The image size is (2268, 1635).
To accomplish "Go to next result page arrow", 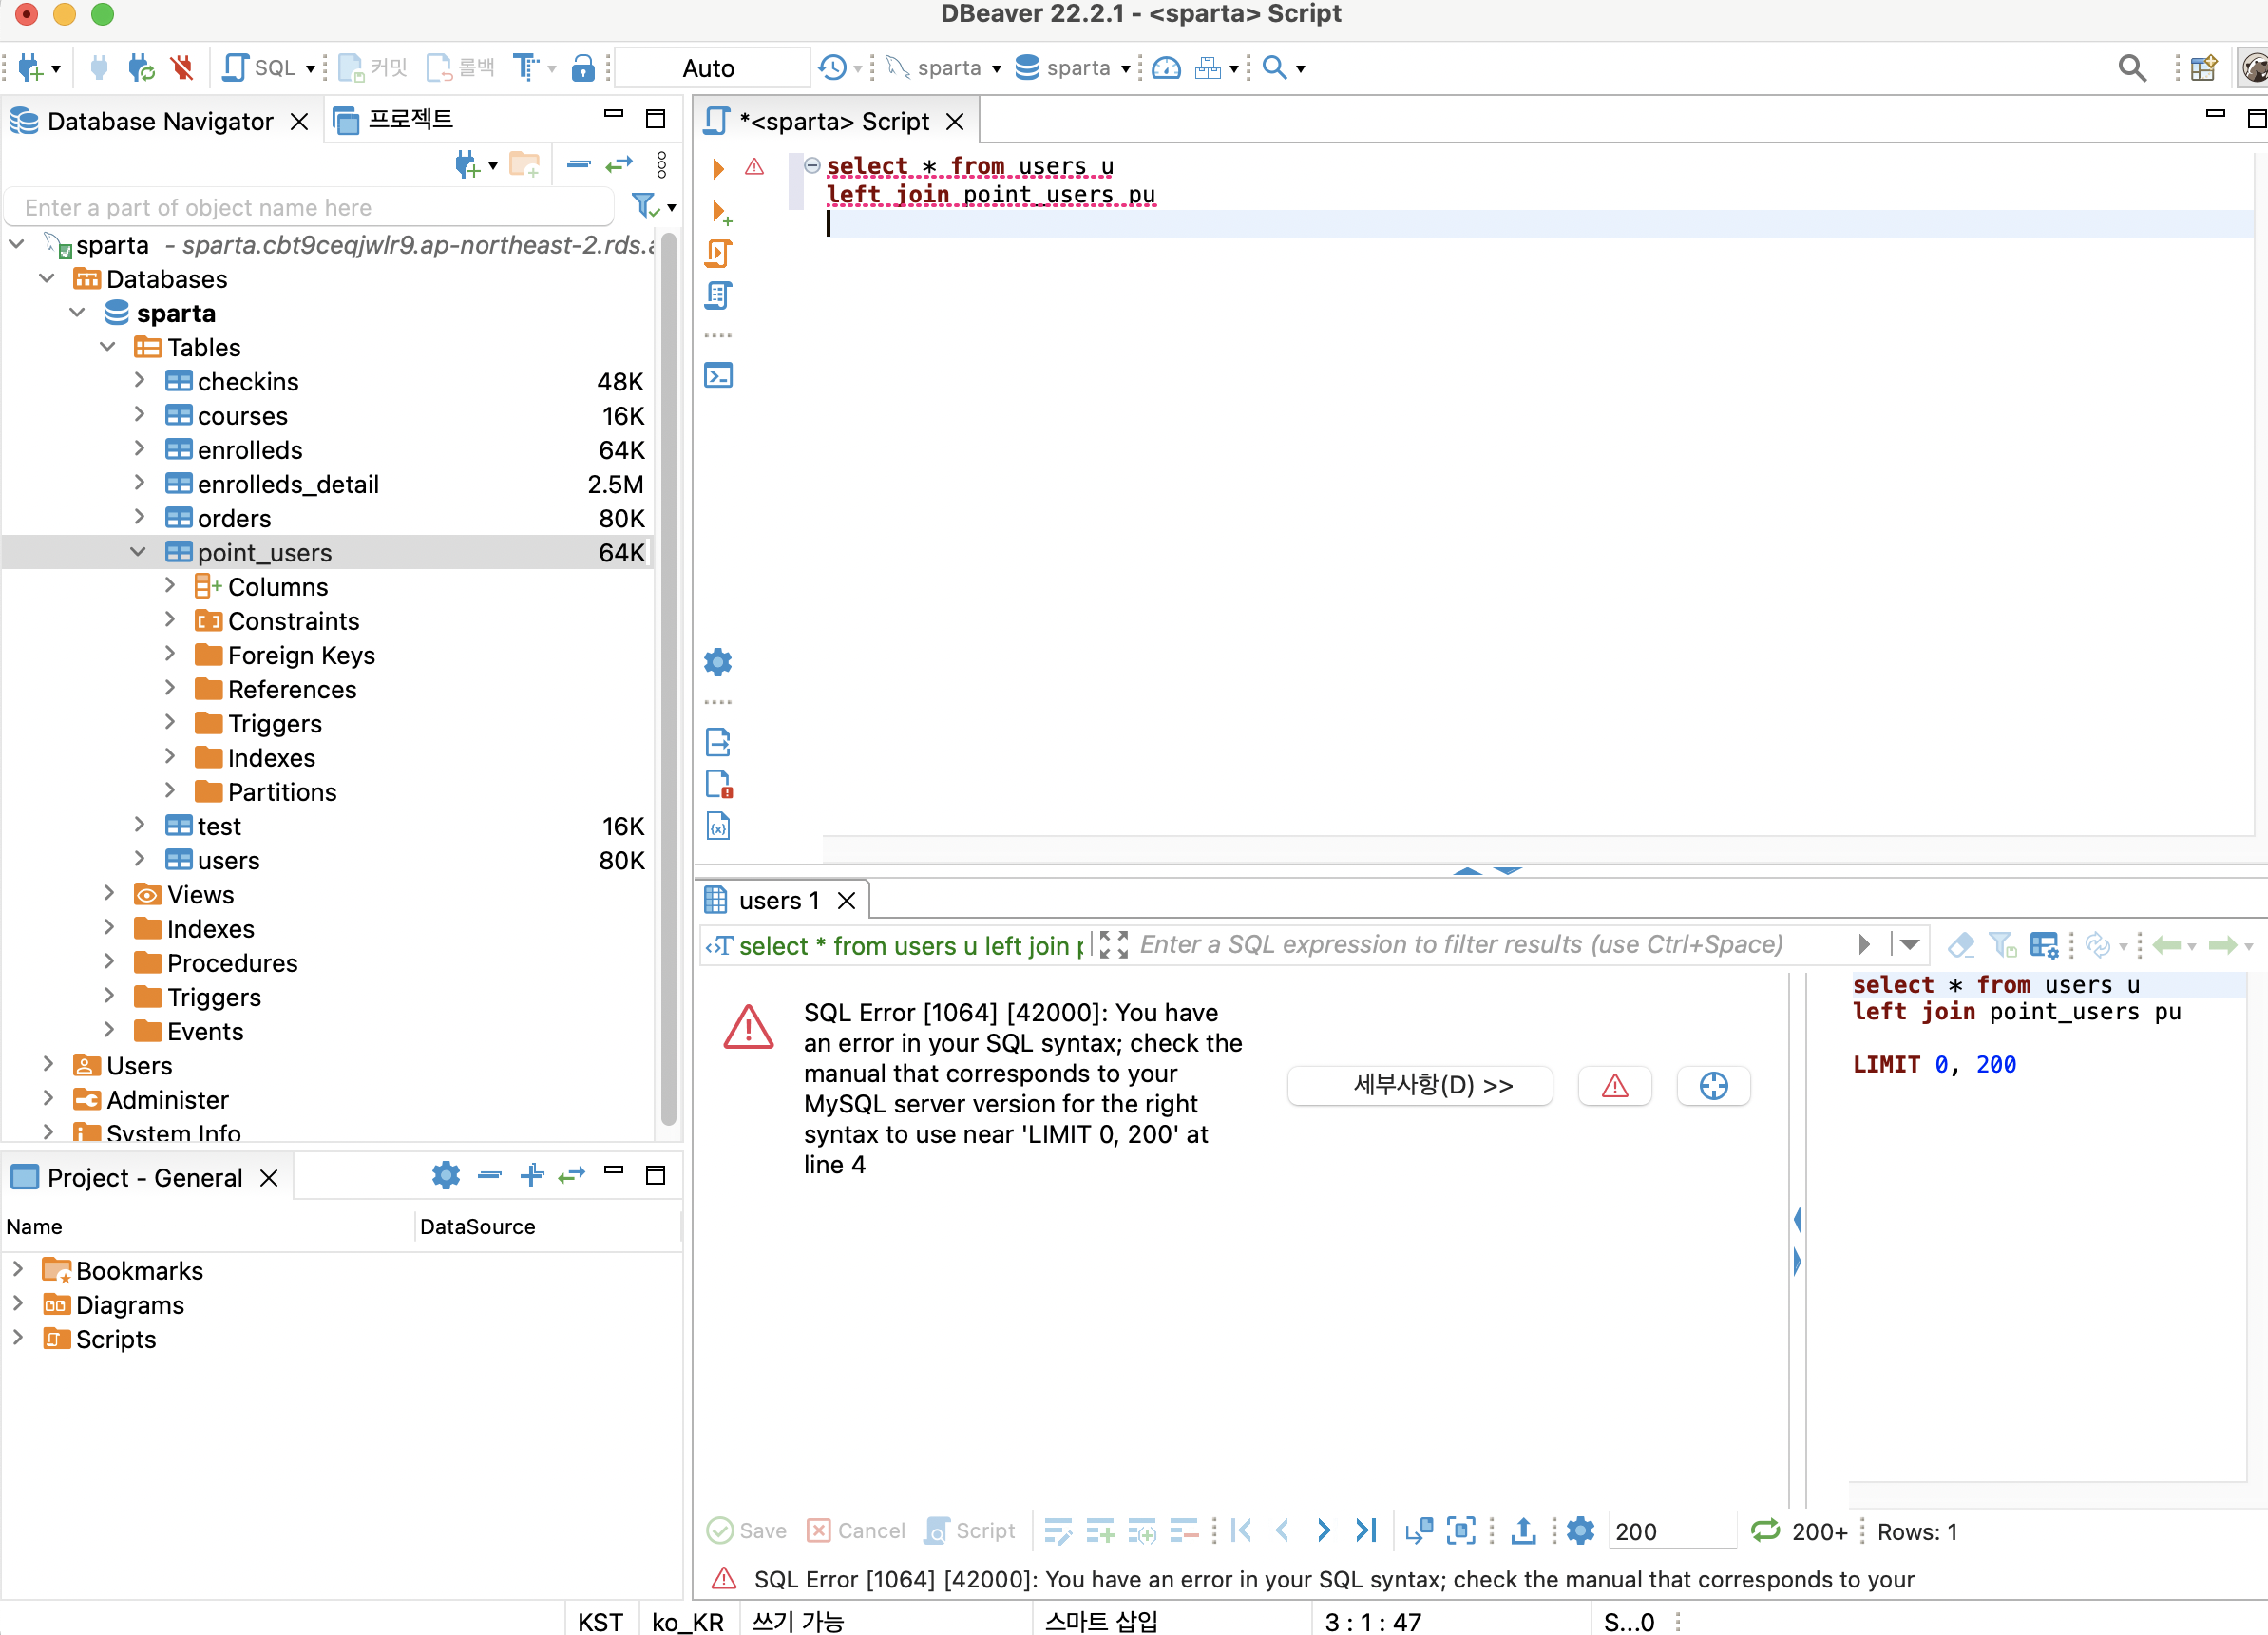I will click(1323, 1531).
